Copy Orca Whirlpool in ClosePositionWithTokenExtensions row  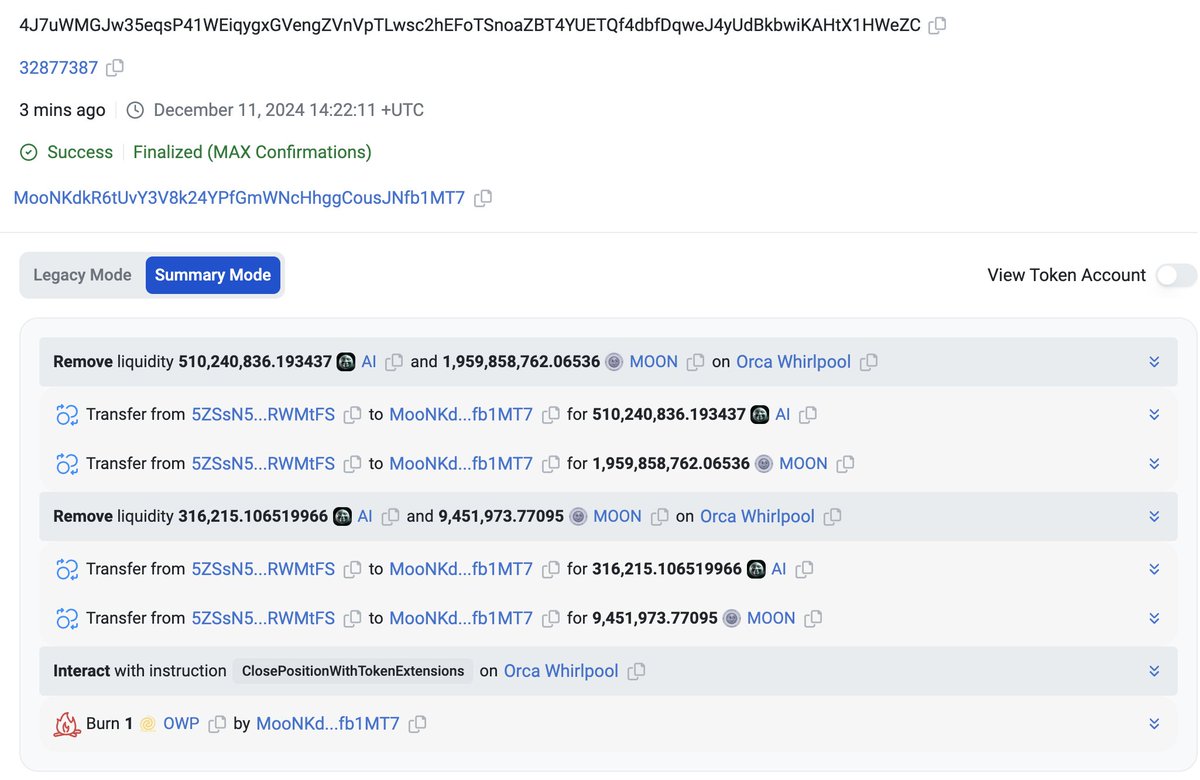point(636,671)
